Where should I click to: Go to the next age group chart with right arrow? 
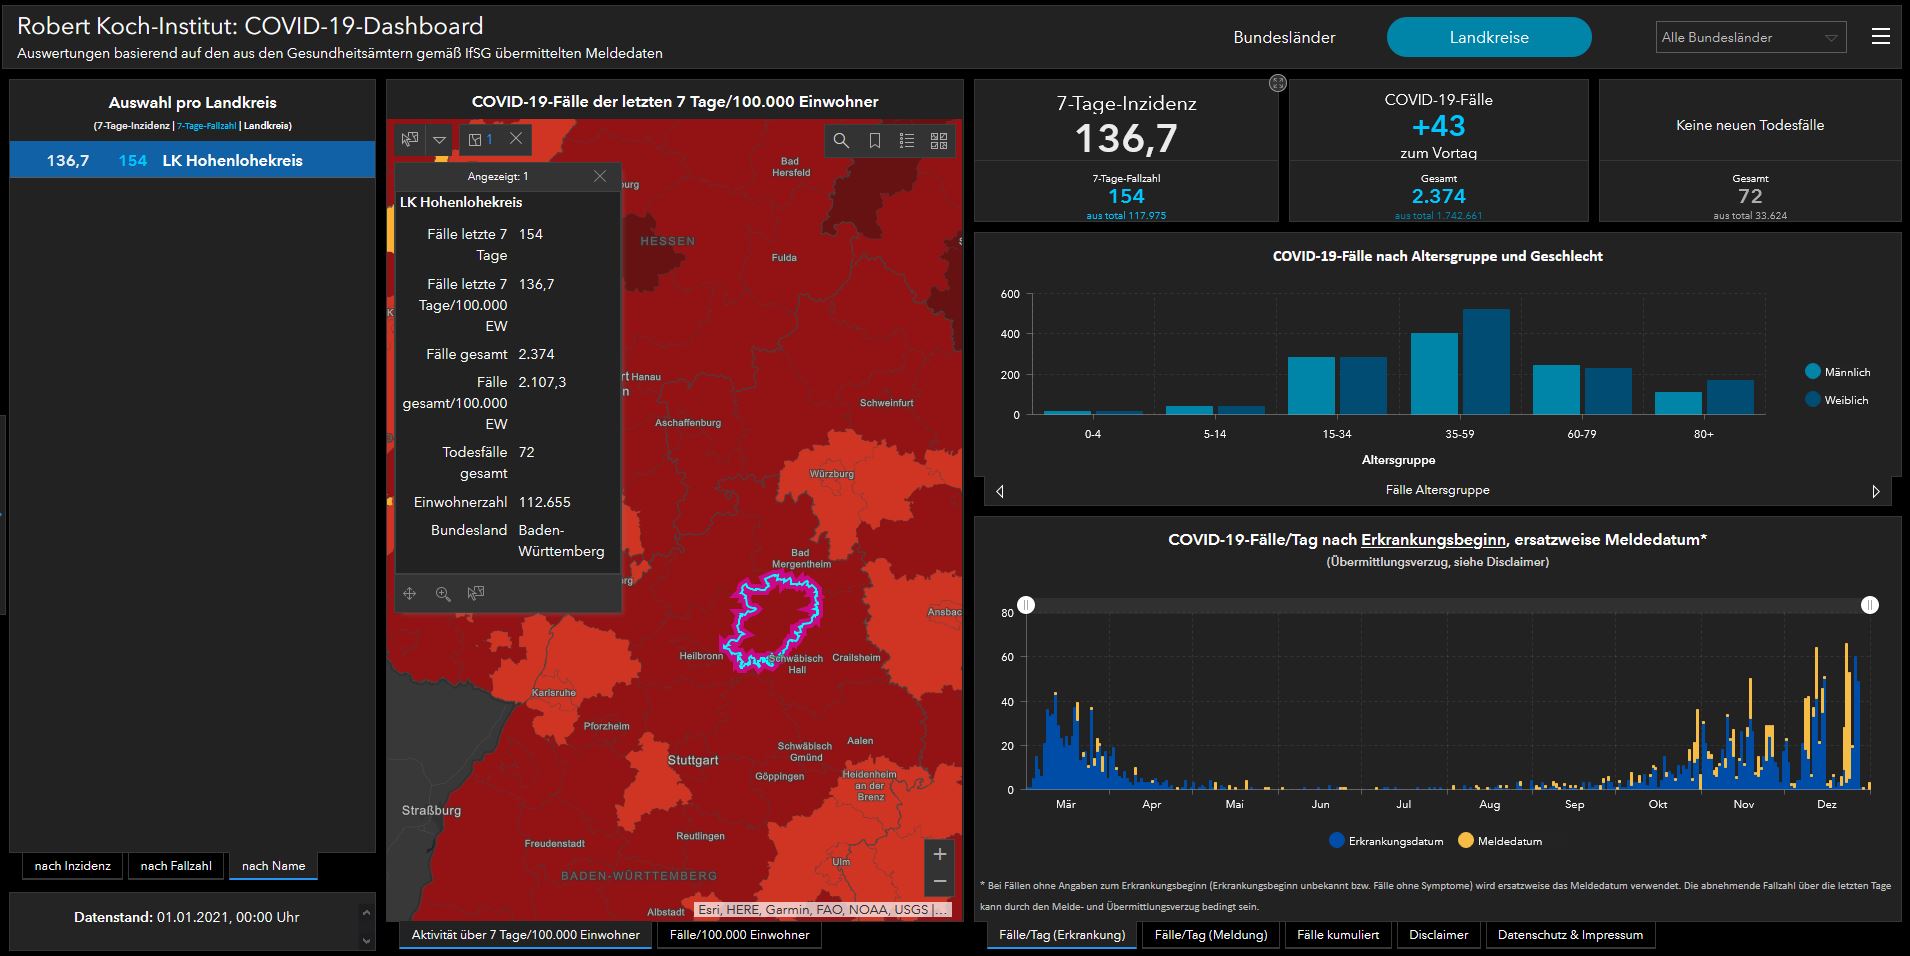click(1875, 491)
